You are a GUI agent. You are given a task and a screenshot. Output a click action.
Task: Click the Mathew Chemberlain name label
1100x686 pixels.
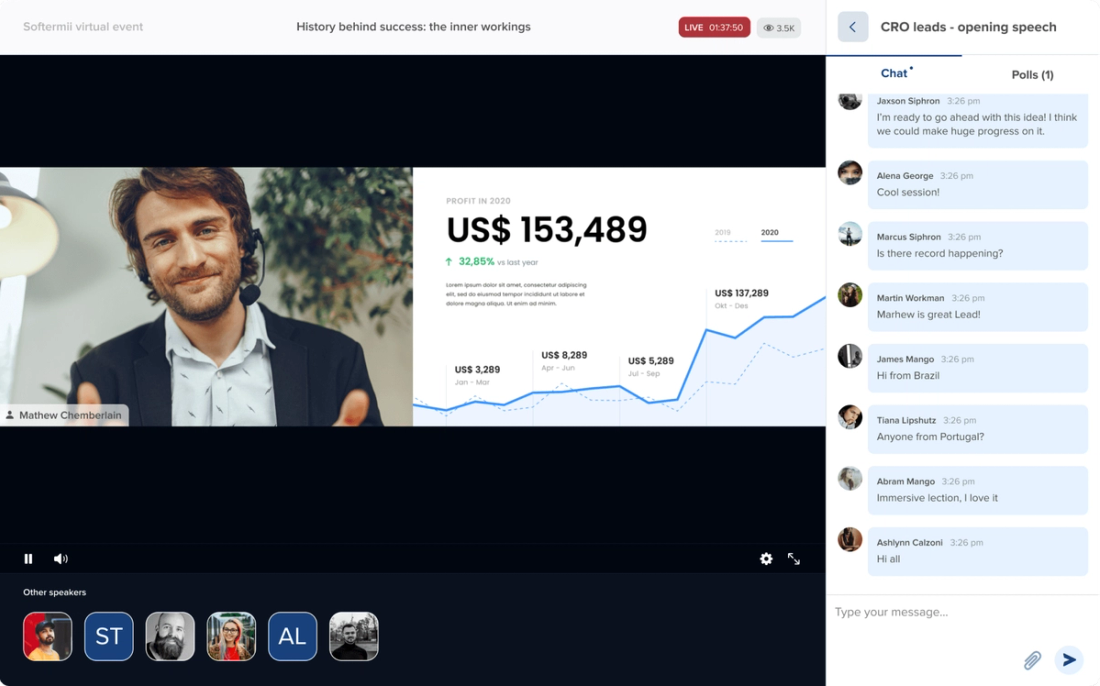[64, 415]
